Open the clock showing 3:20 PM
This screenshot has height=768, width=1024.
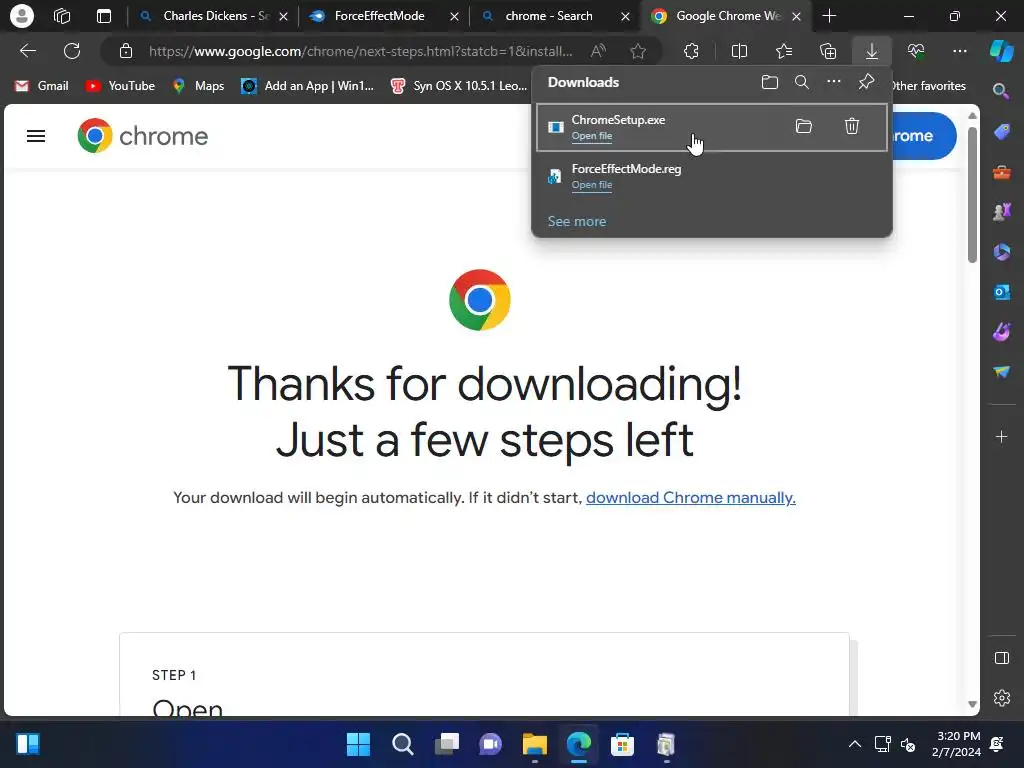coord(956,744)
